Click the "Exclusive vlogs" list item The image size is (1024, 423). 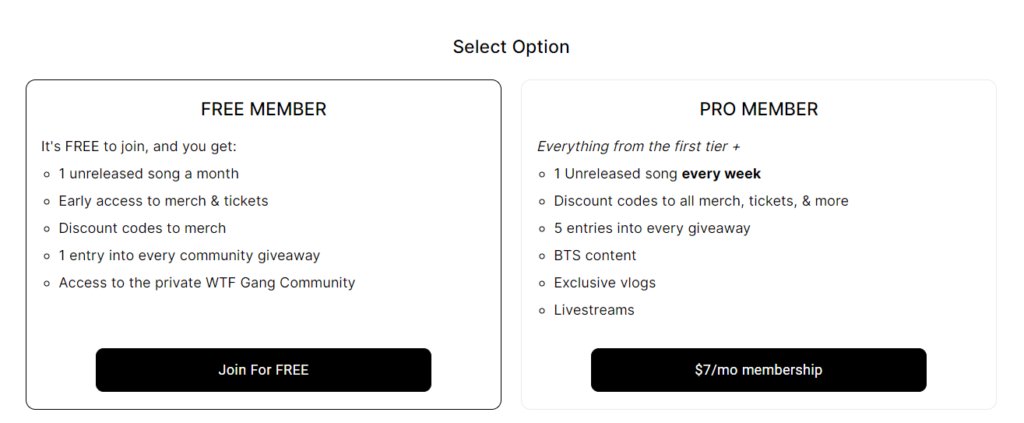(x=604, y=283)
